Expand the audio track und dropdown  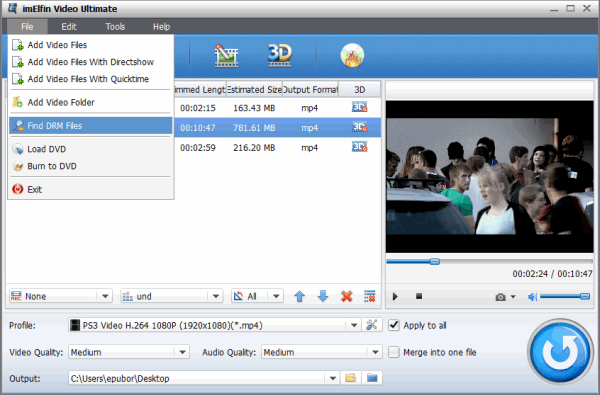[215, 296]
